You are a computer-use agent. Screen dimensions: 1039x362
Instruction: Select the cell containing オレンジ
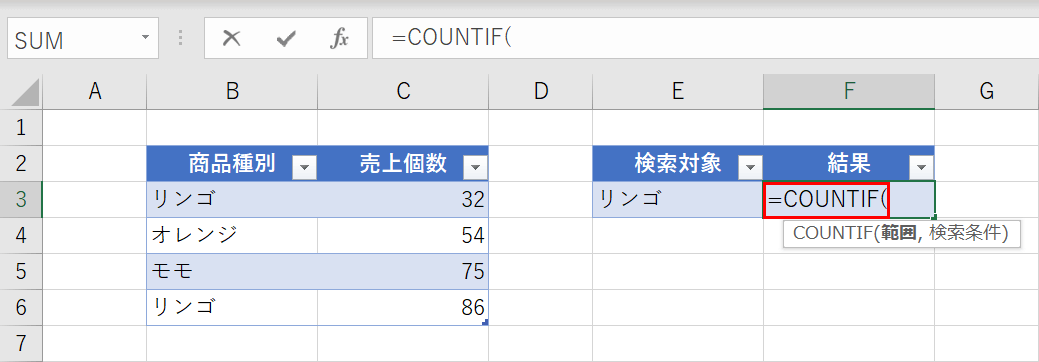click(232, 235)
